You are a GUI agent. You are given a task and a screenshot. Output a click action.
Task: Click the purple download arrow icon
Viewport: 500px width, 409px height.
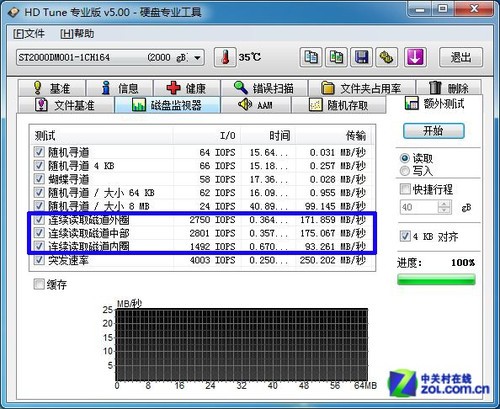pos(415,57)
